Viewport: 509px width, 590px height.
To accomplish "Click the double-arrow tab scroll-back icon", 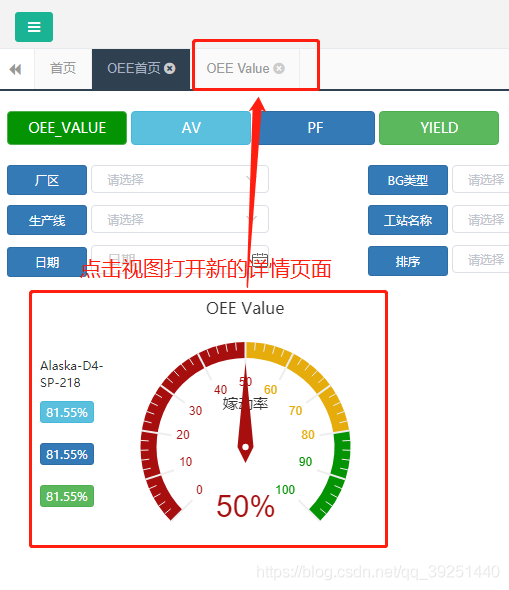I will (x=15, y=69).
